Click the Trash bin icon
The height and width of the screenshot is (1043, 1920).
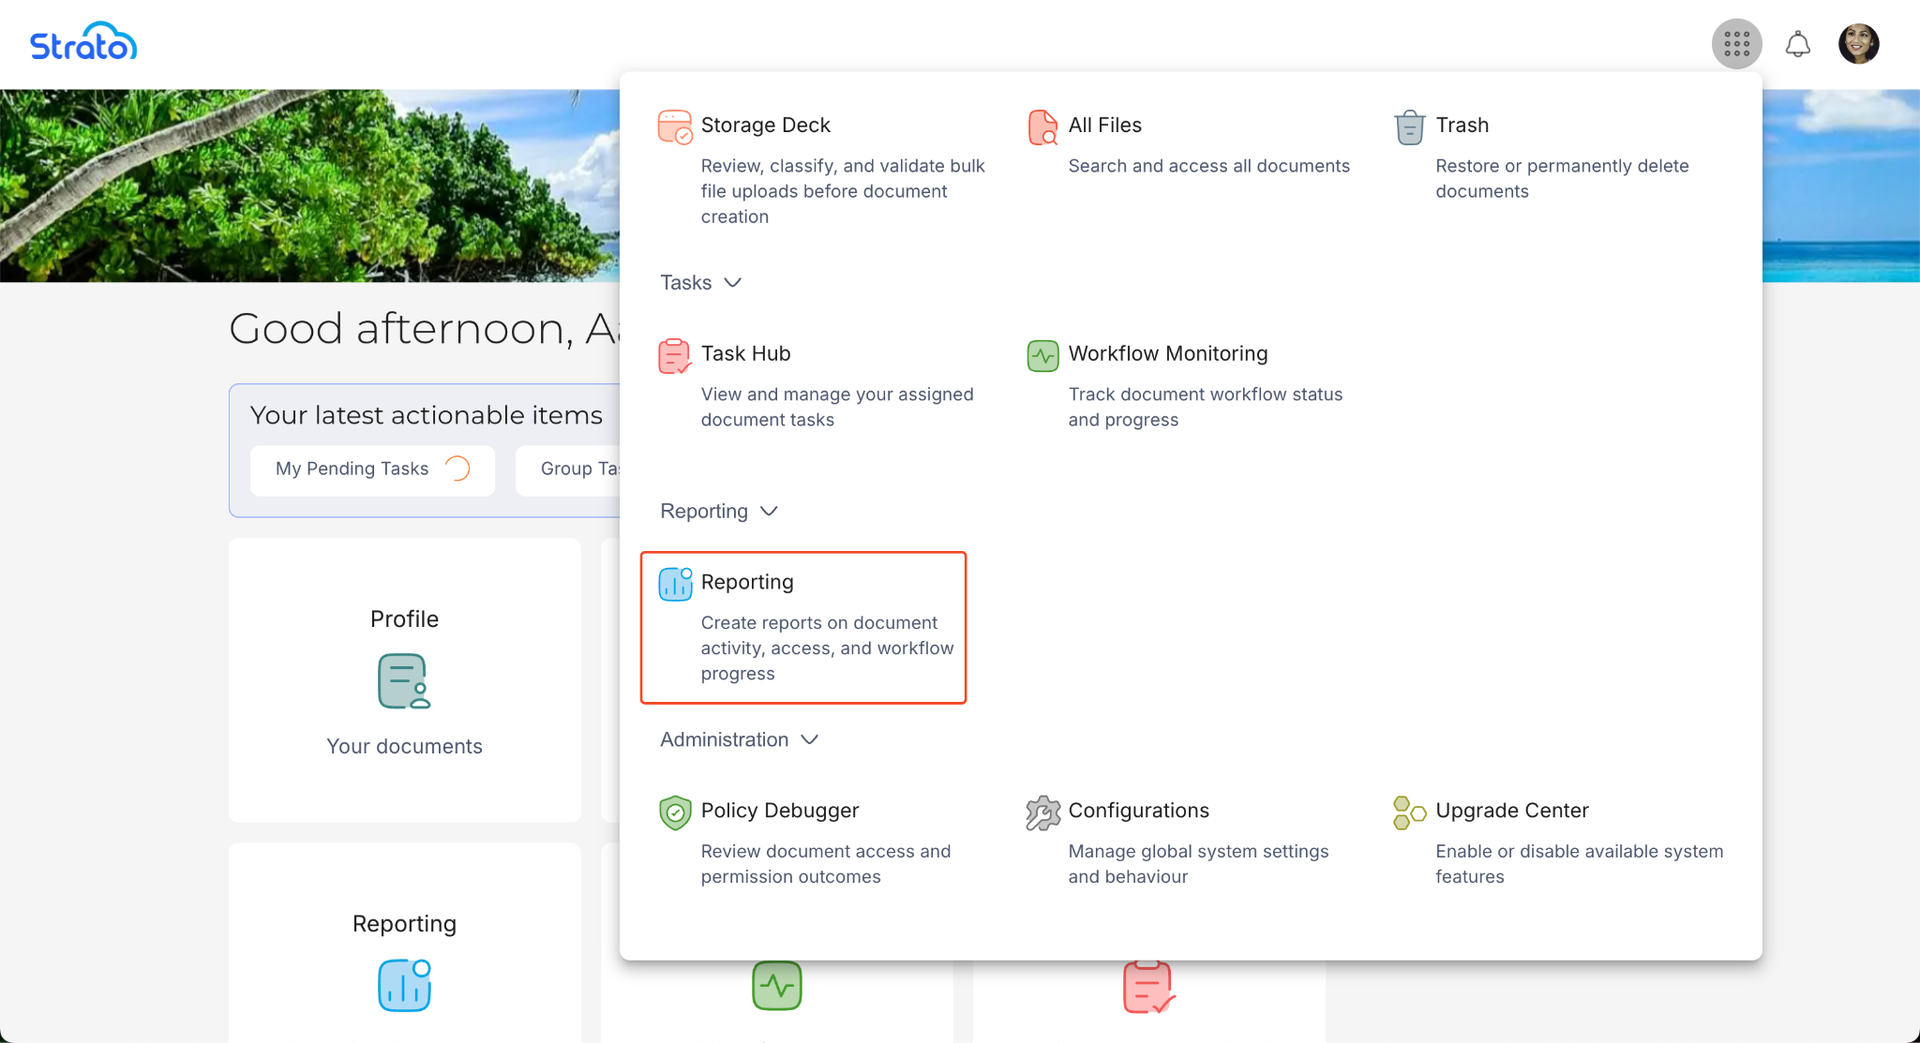[1409, 127]
